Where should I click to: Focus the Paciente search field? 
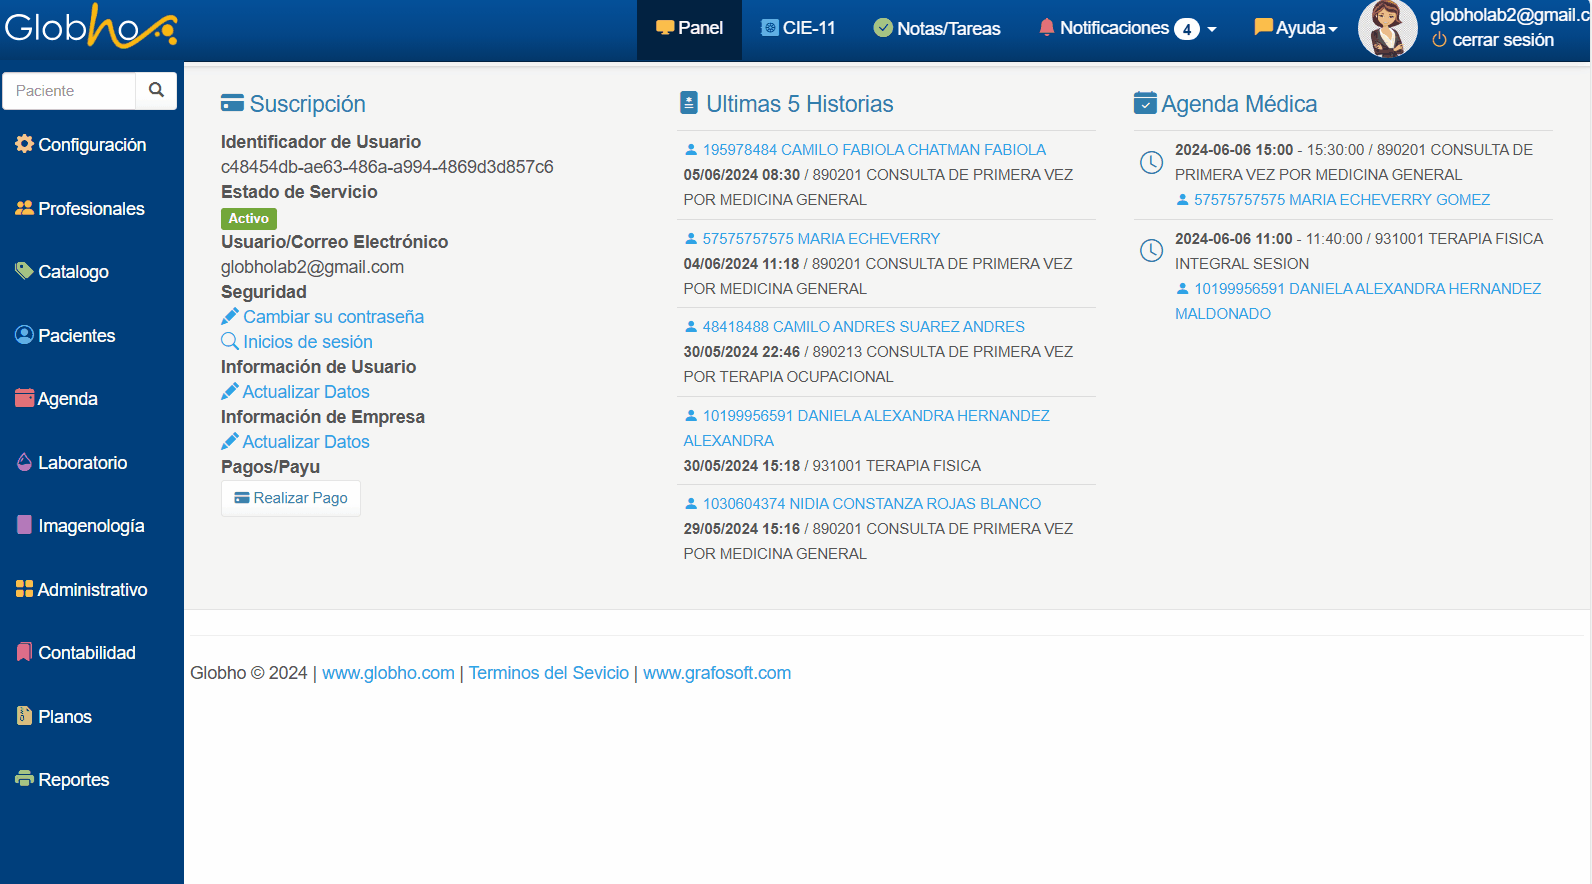(70, 91)
